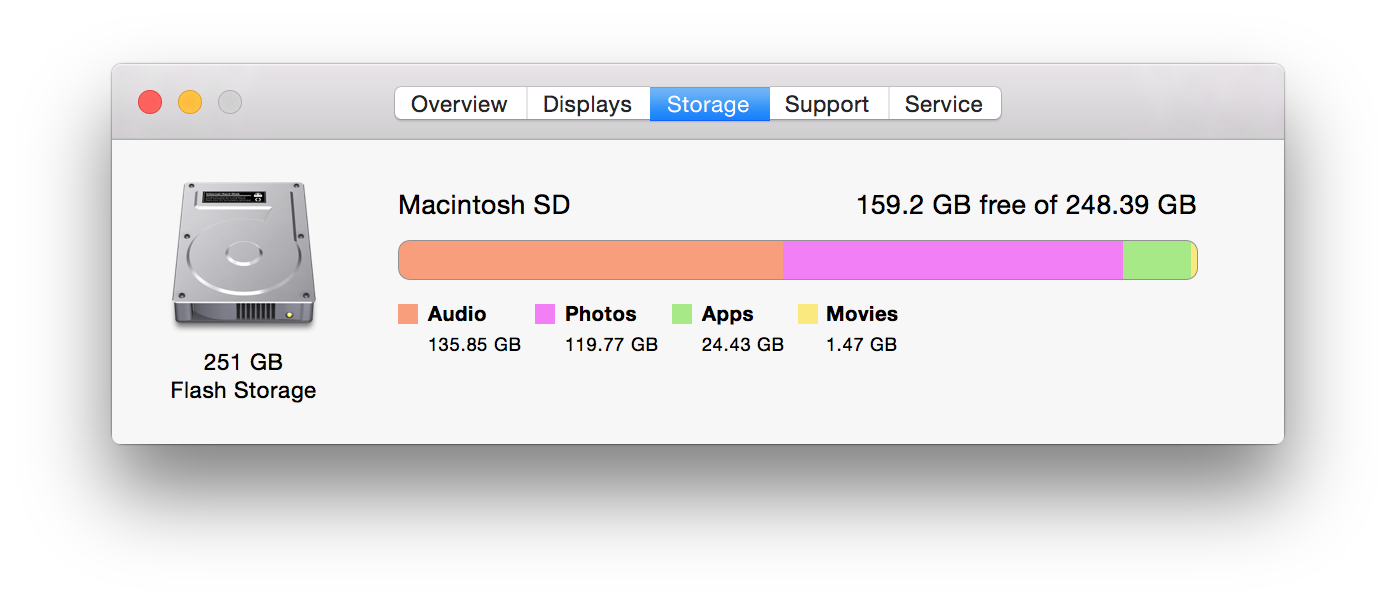
Task: Minimize the window with yellow button
Action: [190, 102]
